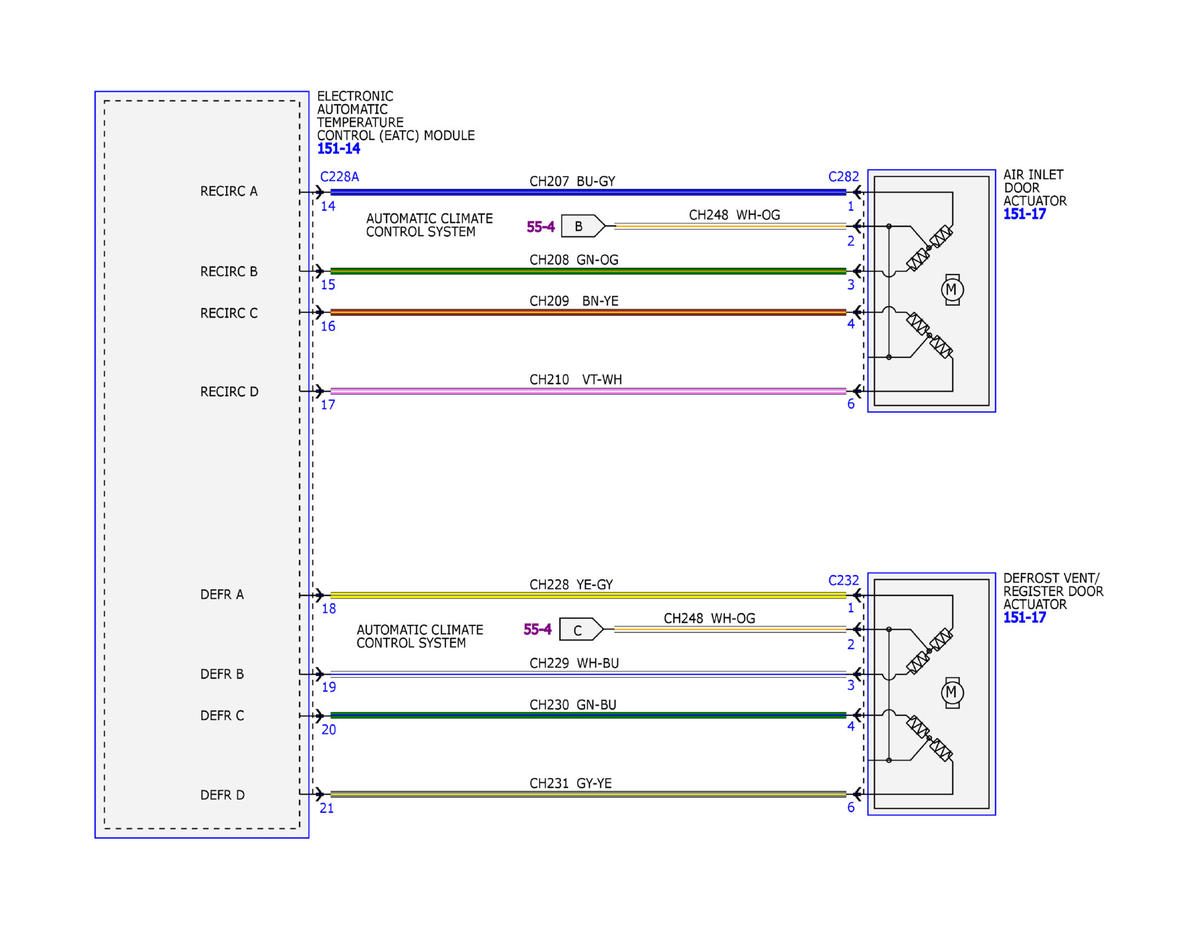Click the Defrost Vent/Register Door Actuator title text

point(1053,591)
